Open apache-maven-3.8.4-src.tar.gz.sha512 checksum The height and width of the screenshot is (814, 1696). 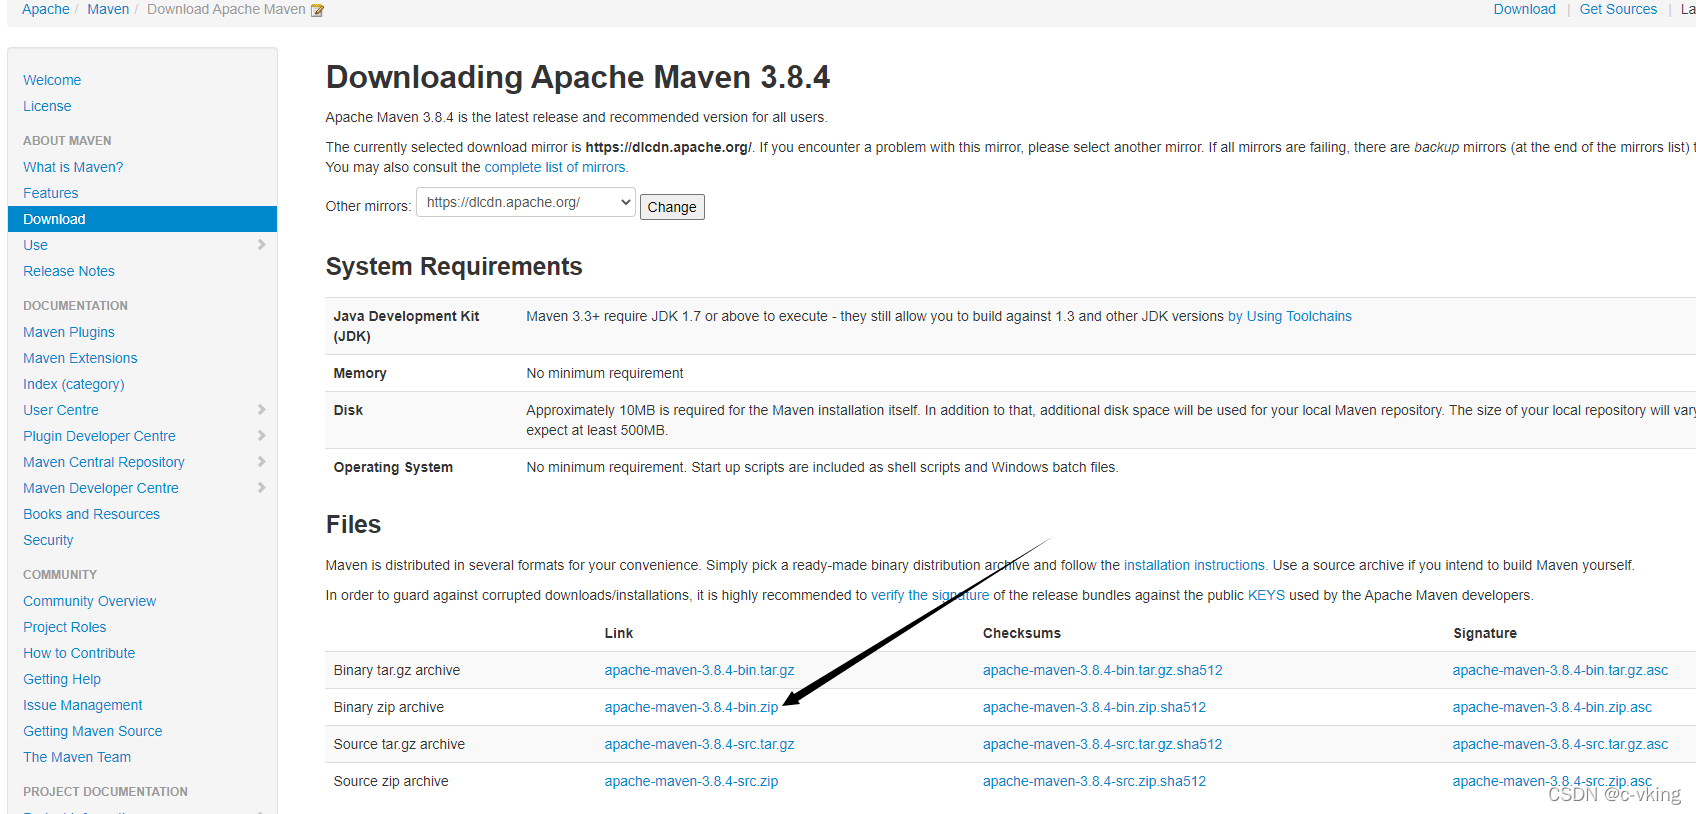[1102, 744]
